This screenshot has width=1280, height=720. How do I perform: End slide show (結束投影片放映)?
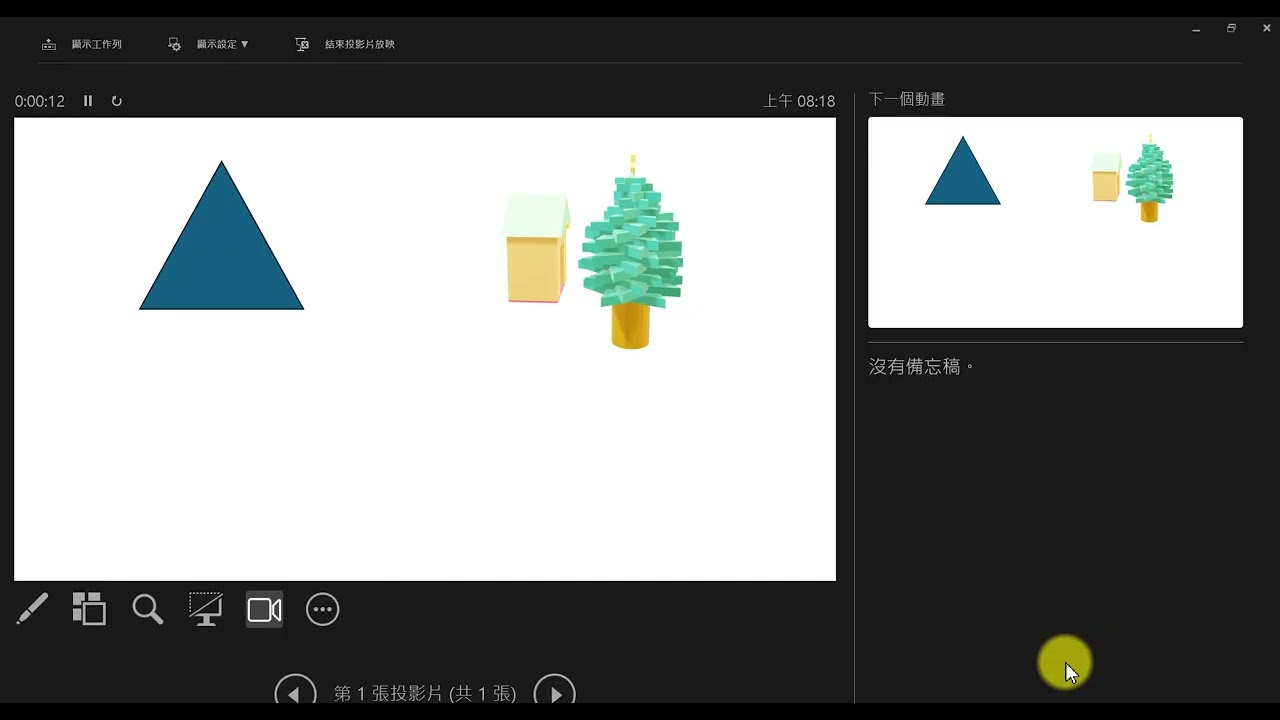pyautogui.click(x=345, y=44)
